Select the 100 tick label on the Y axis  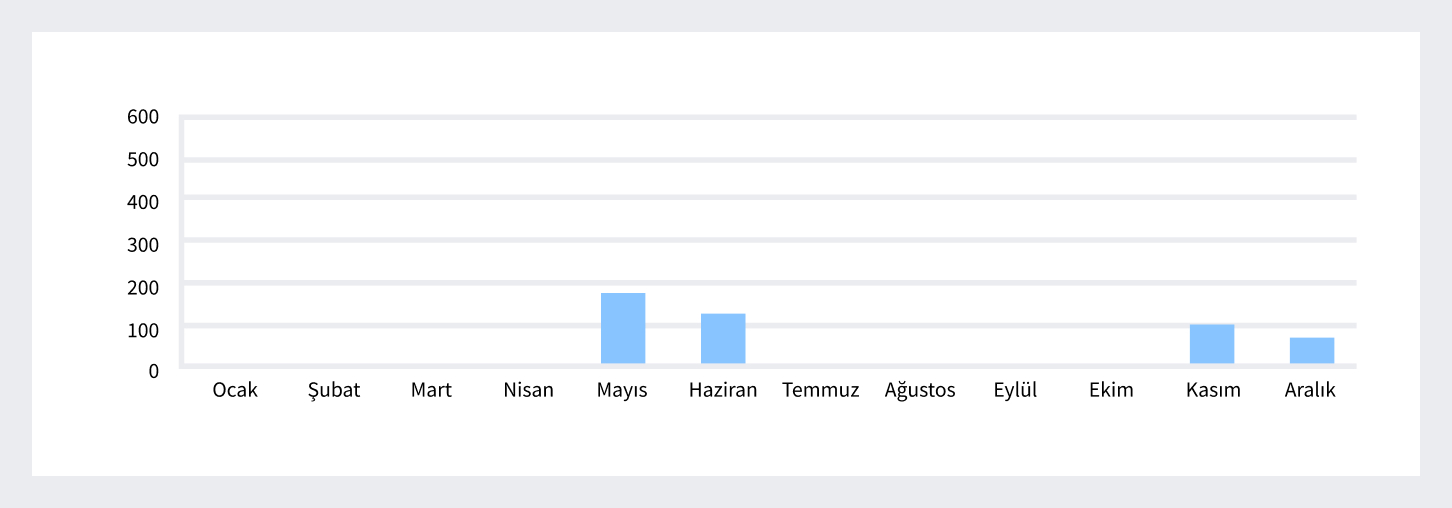click(x=143, y=328)
